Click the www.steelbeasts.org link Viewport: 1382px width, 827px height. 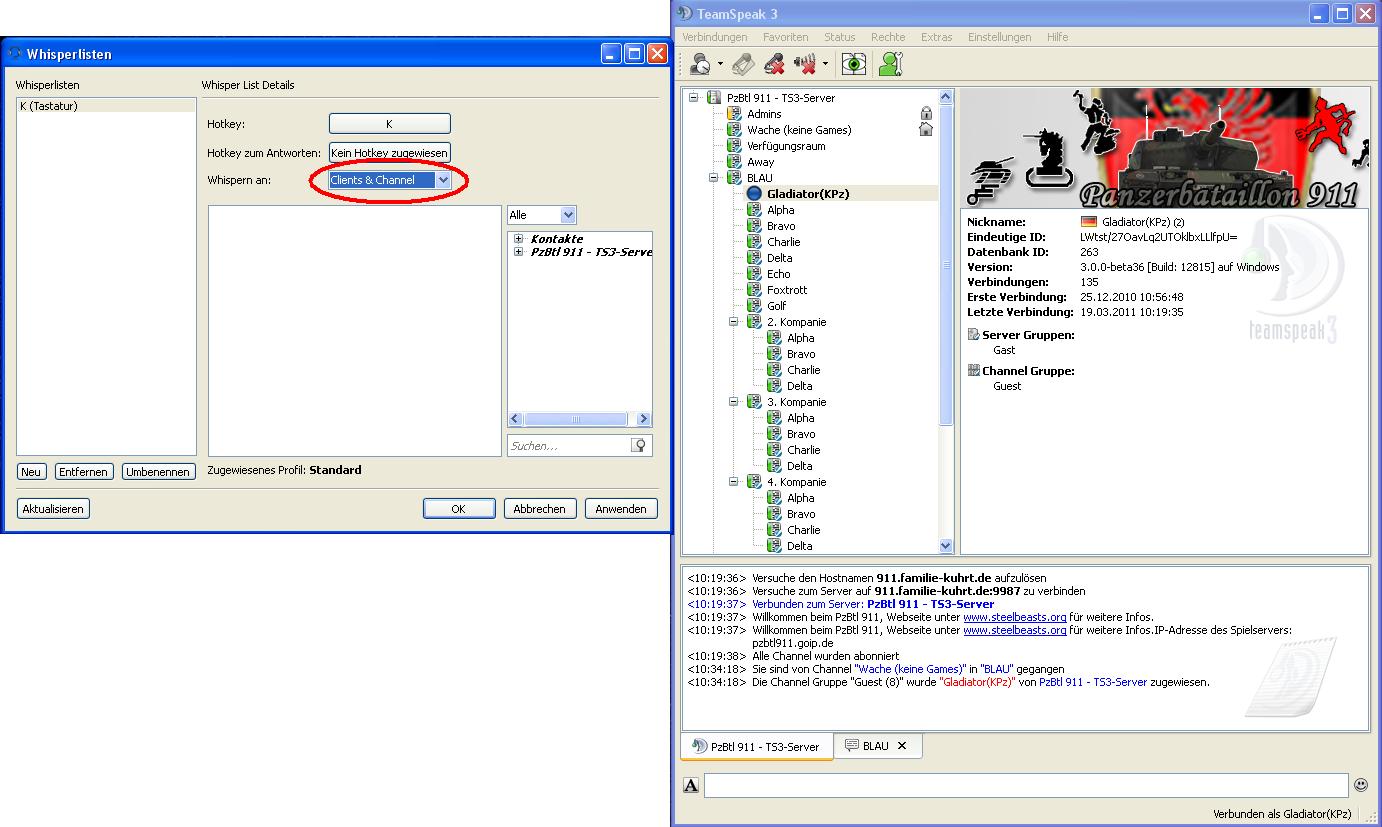tap(1014, 617)
